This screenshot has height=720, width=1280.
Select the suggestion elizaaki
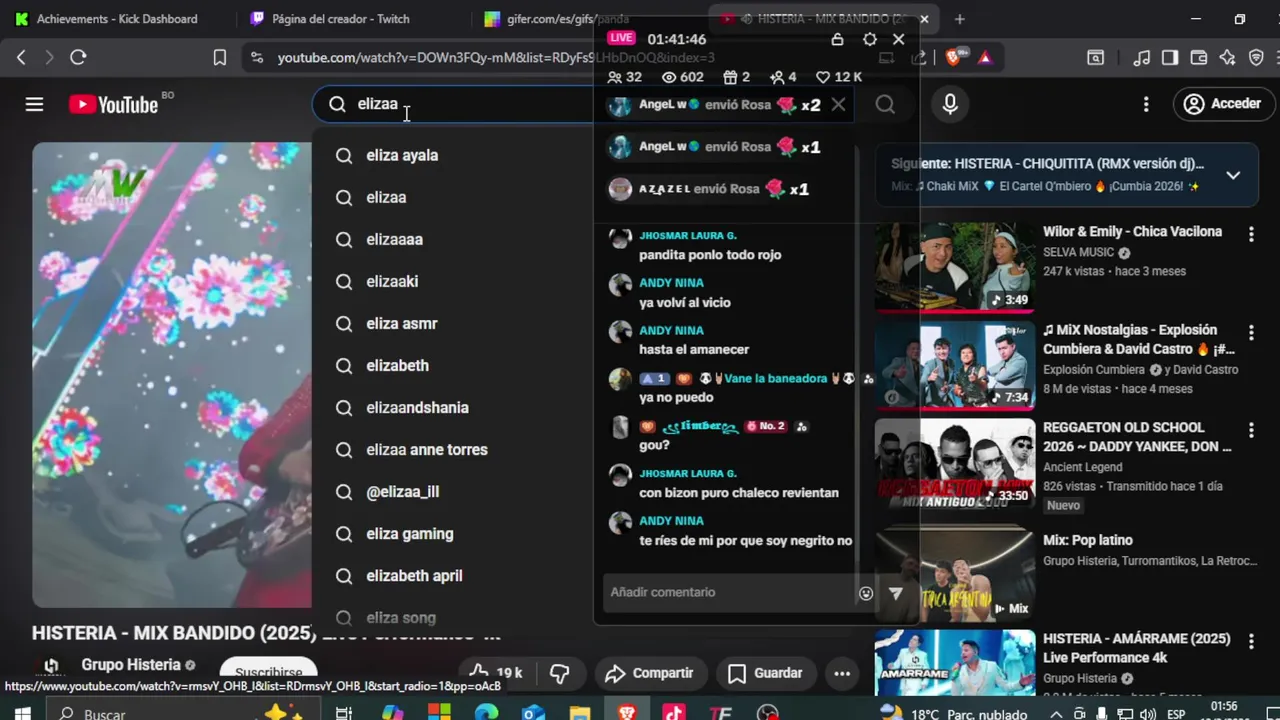453,282
